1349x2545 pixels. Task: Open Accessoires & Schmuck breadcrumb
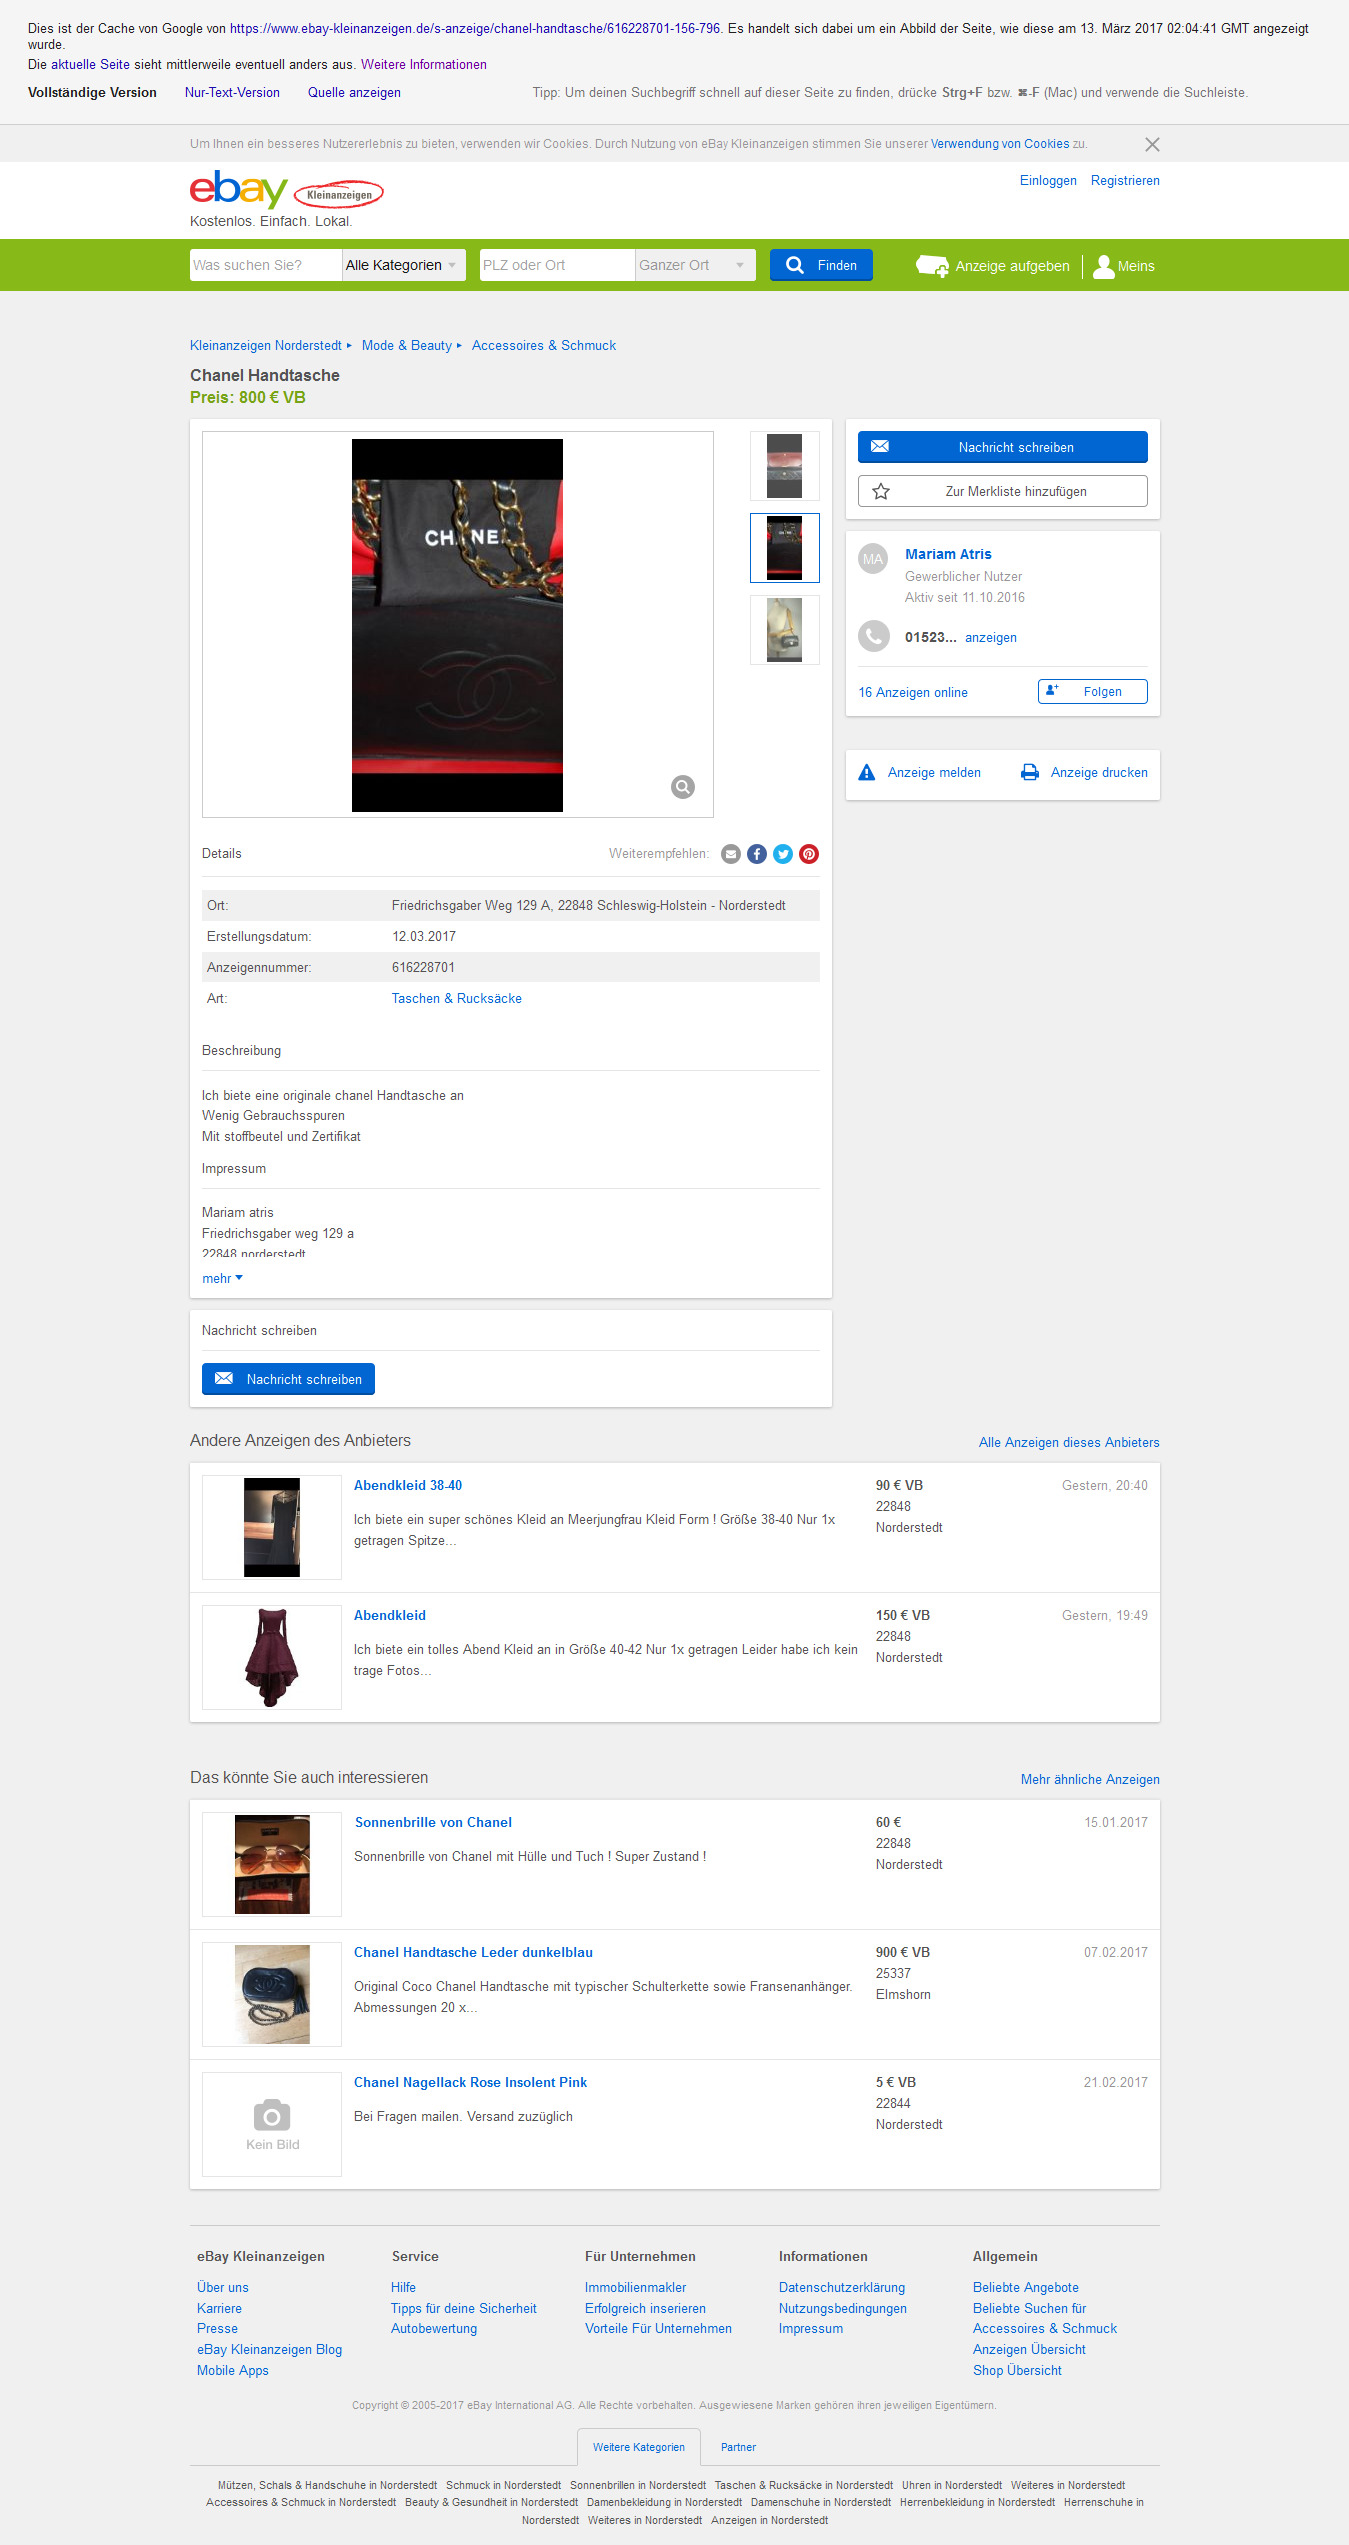coord(544,346)
